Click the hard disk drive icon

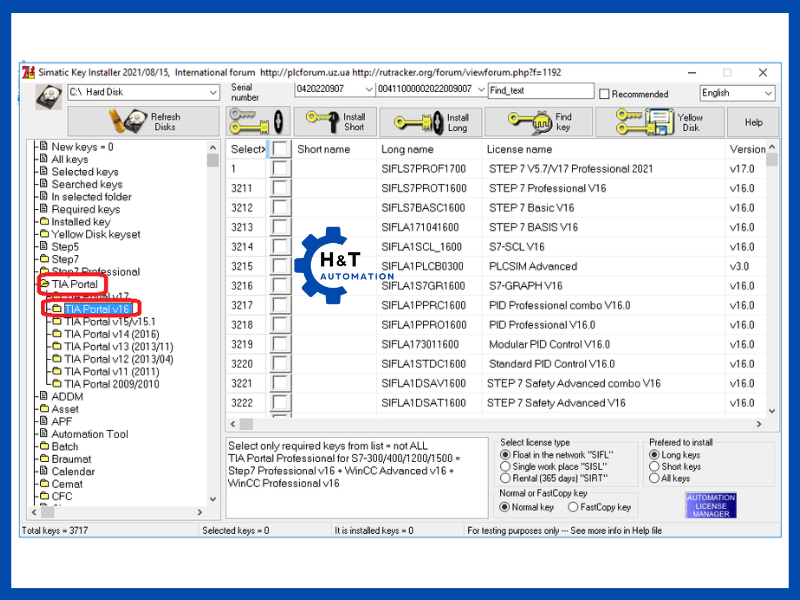[x=48, y=95]
